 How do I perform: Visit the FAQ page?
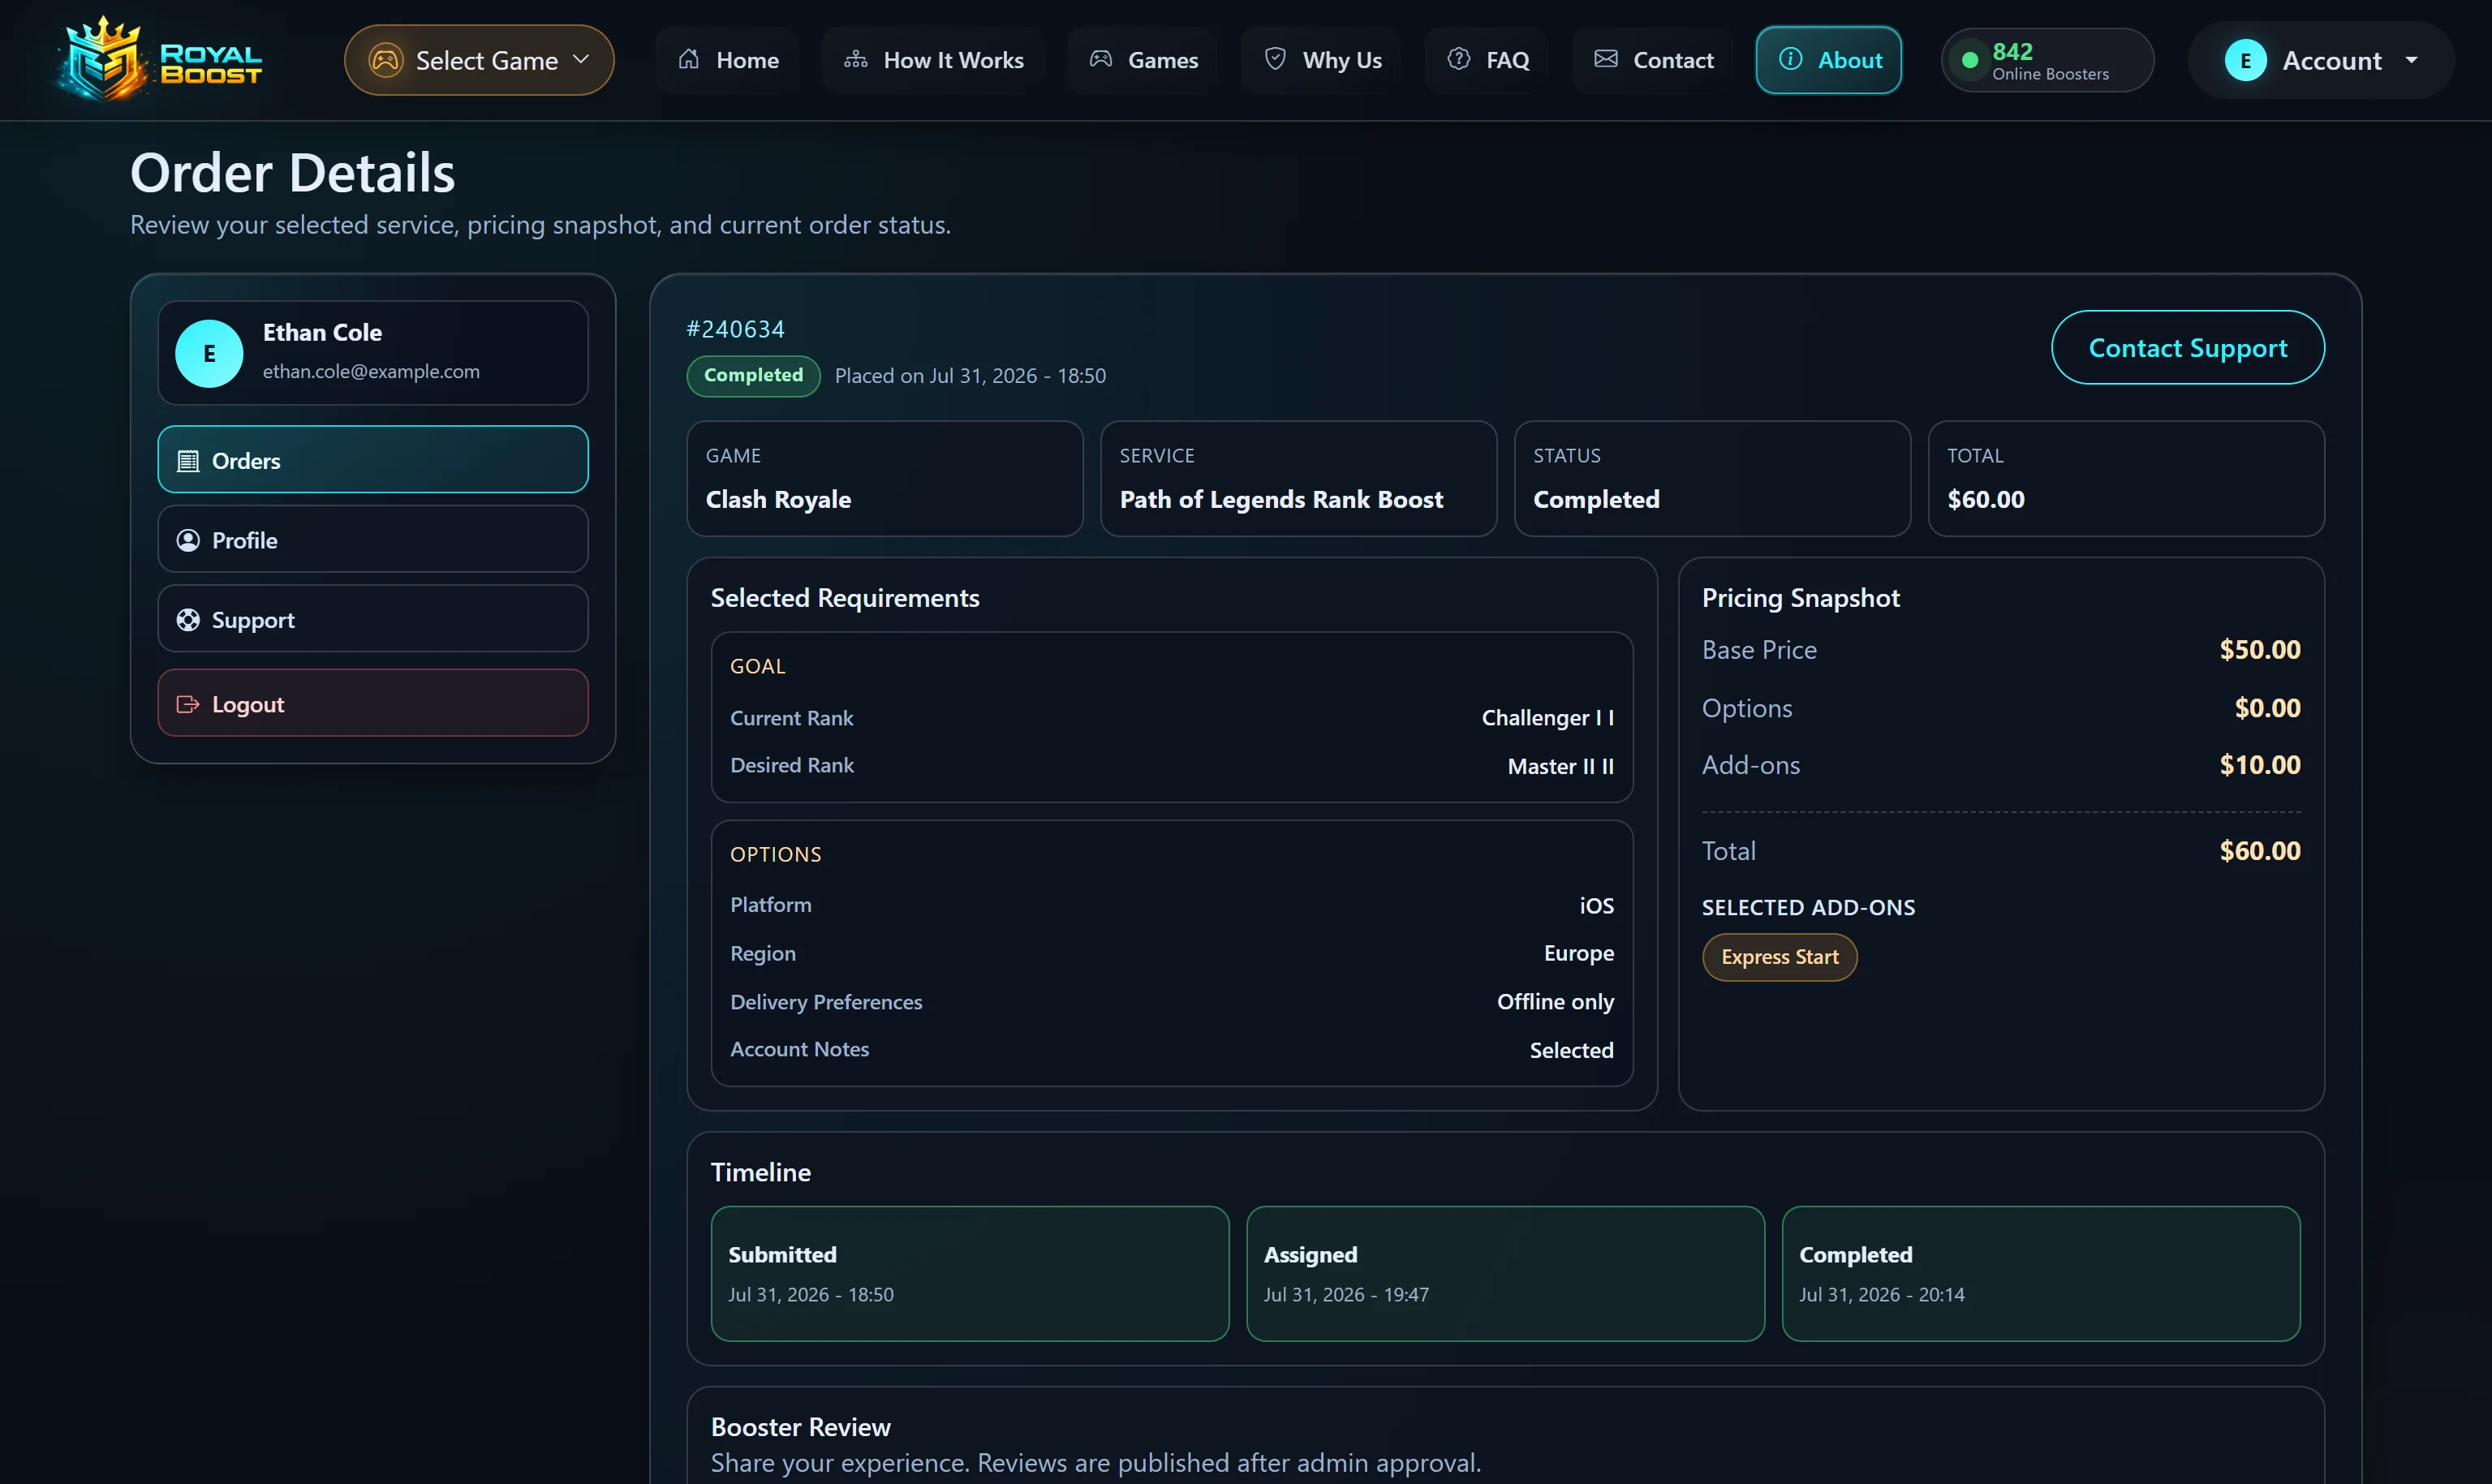(x=1488, y=60)
